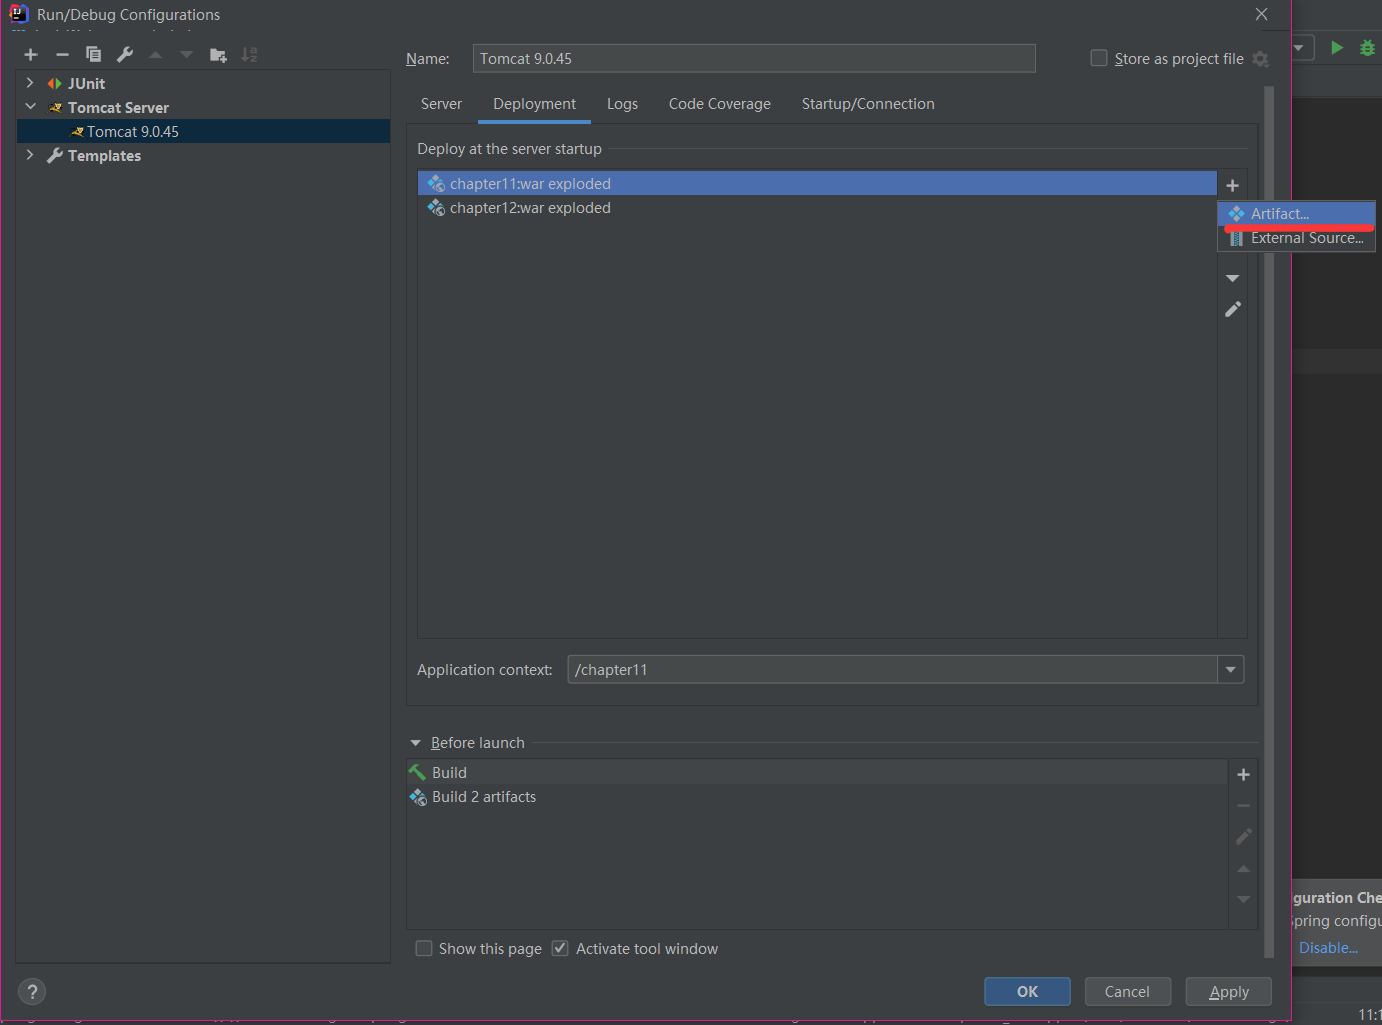Open the Application context dropdown

pos(1231,670)
